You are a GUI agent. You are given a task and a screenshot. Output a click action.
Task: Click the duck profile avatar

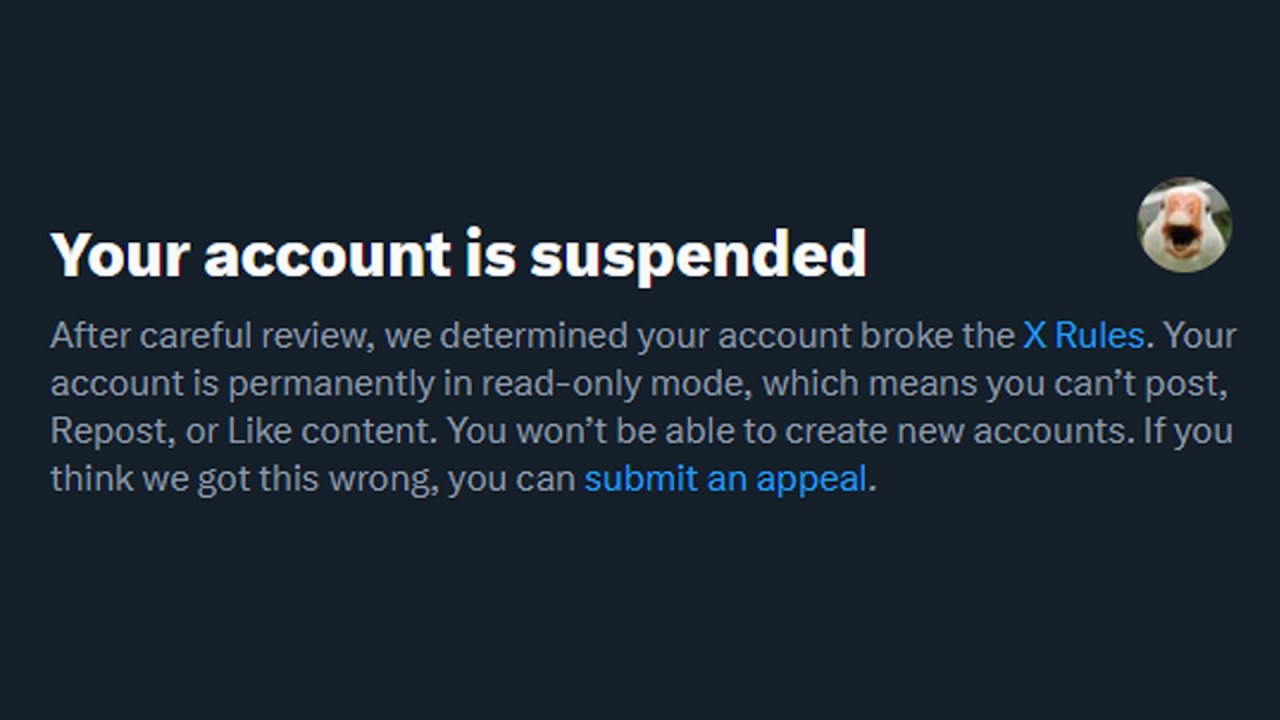[x=1184, y=225]
